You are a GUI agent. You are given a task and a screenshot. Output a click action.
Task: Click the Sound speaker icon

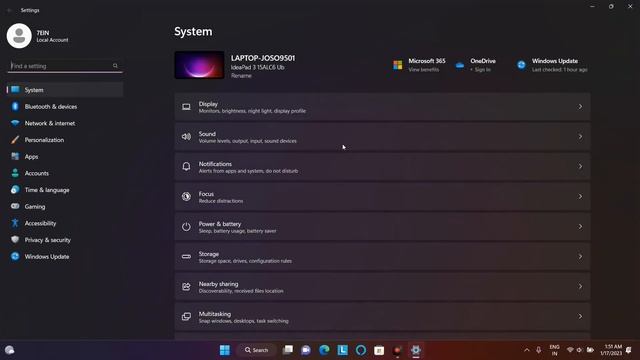tap(186, 137)
